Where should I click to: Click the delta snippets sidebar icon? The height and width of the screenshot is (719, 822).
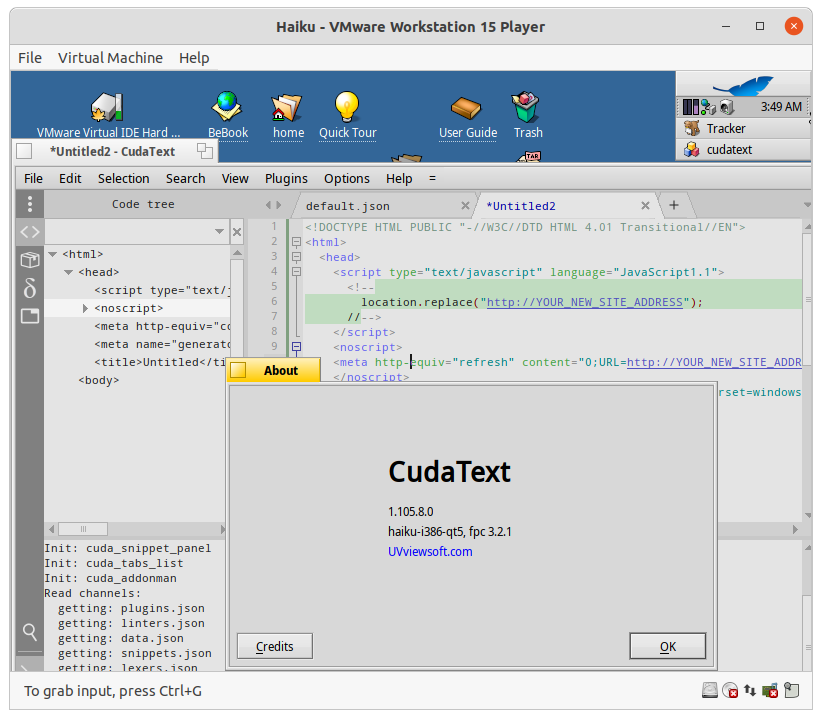click(30, 289)
